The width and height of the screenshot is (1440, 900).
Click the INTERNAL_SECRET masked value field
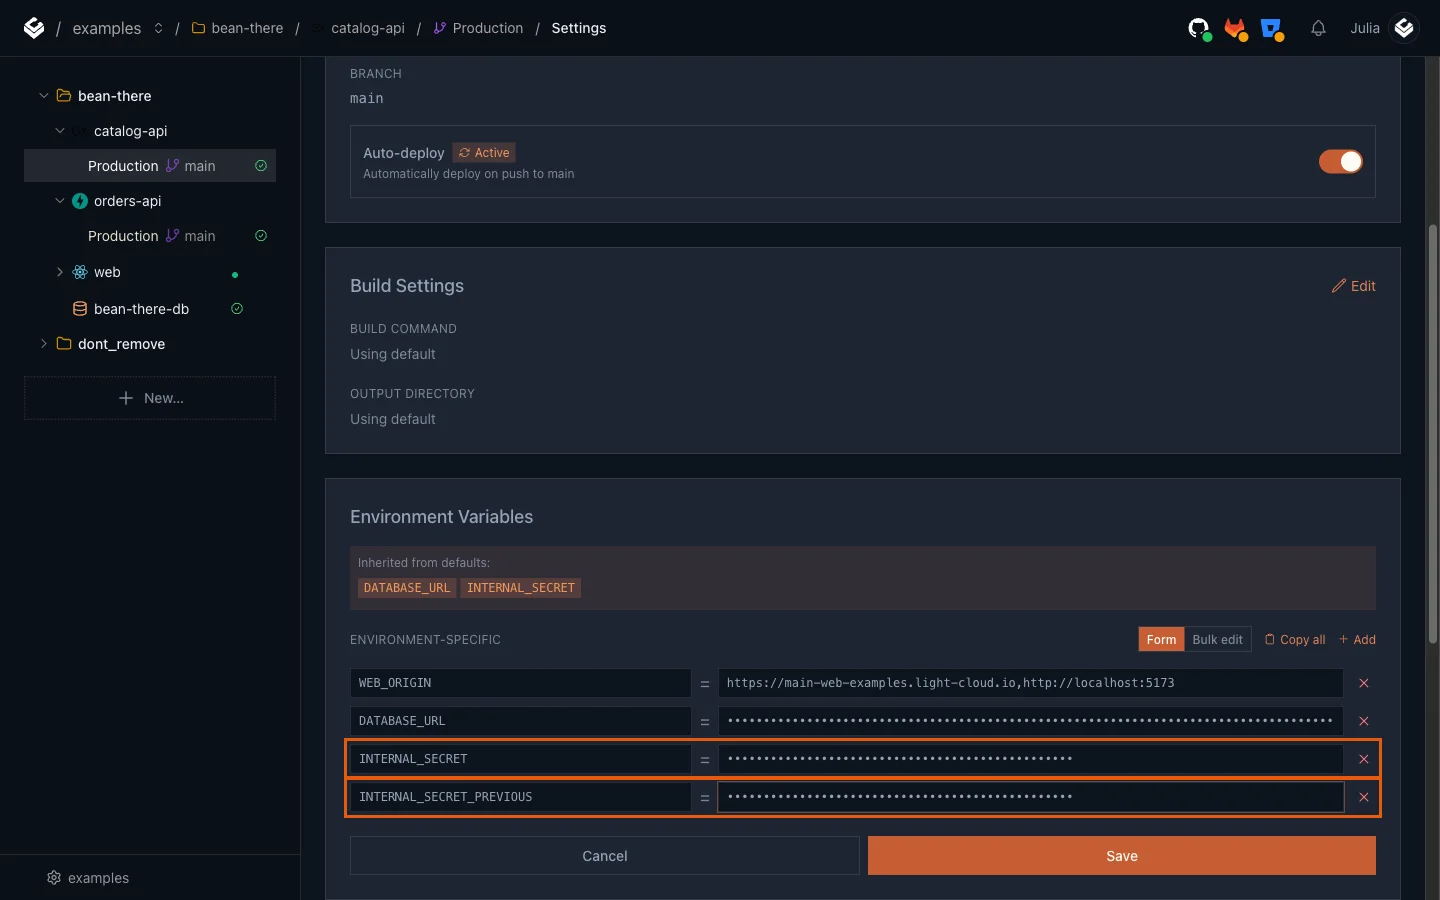click(x=1030, y=759)
